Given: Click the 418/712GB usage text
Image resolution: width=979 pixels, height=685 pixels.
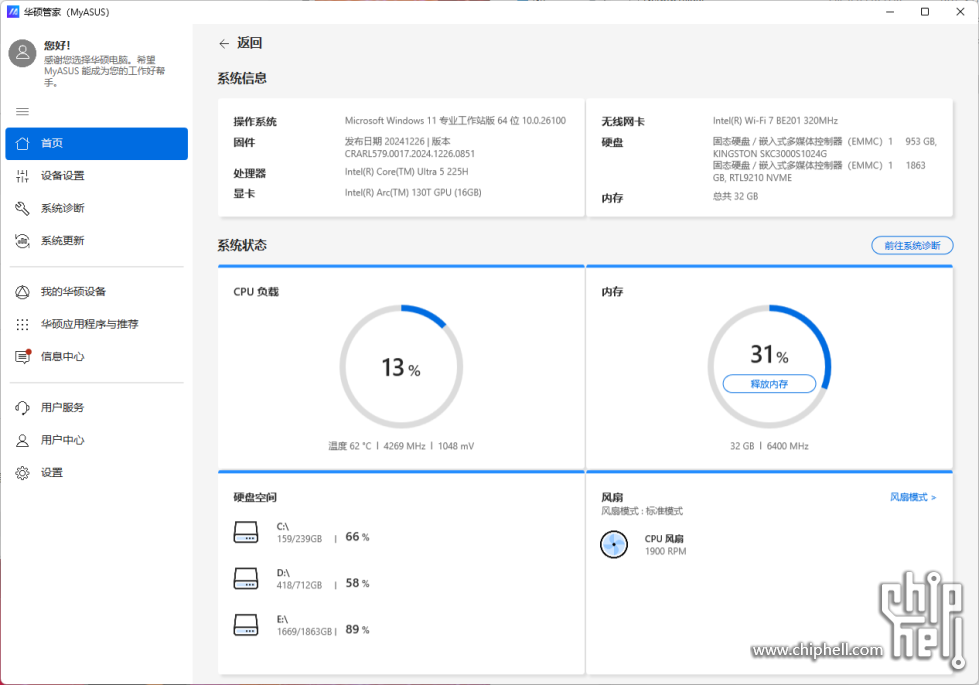Looking at the screenshot, I should (299, 585).
